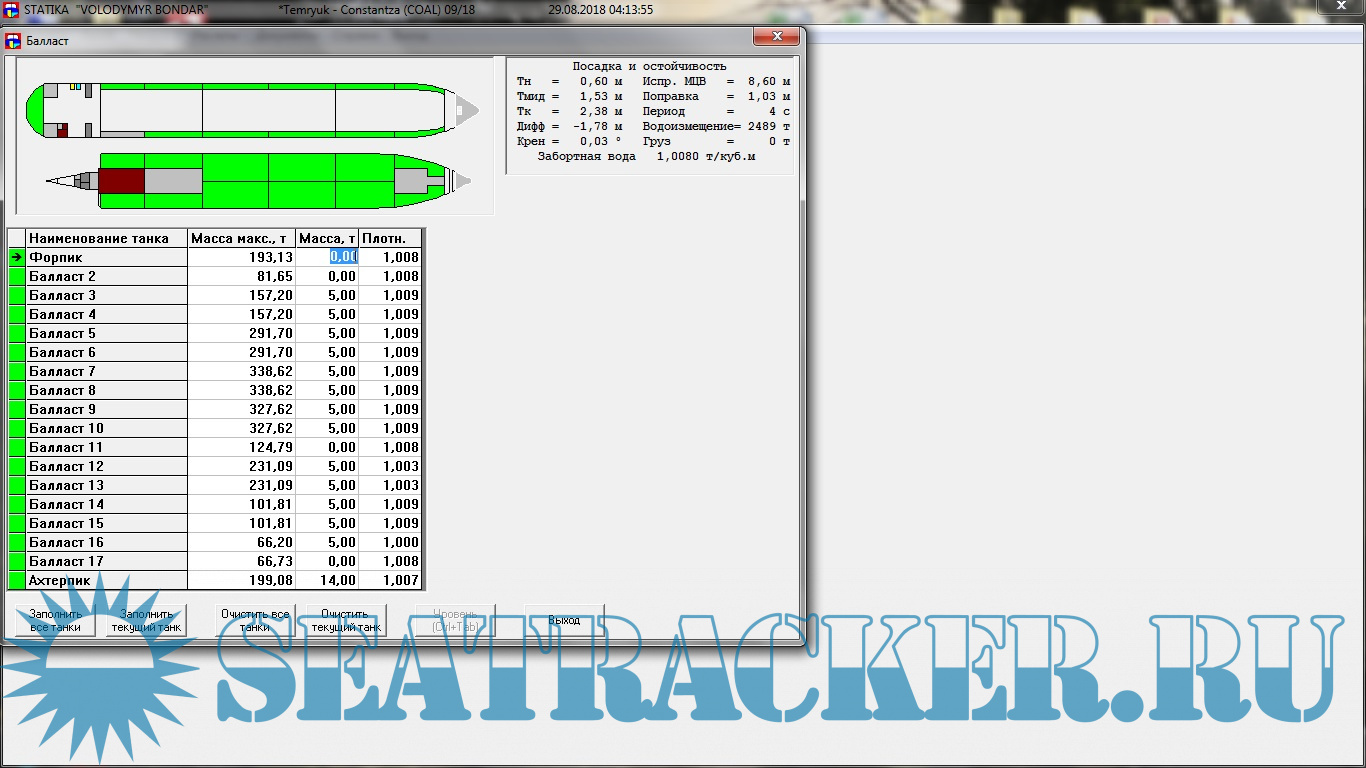1366x768 pixels.
Task: Click green status square beside Балласт 7
Action: 17,371
